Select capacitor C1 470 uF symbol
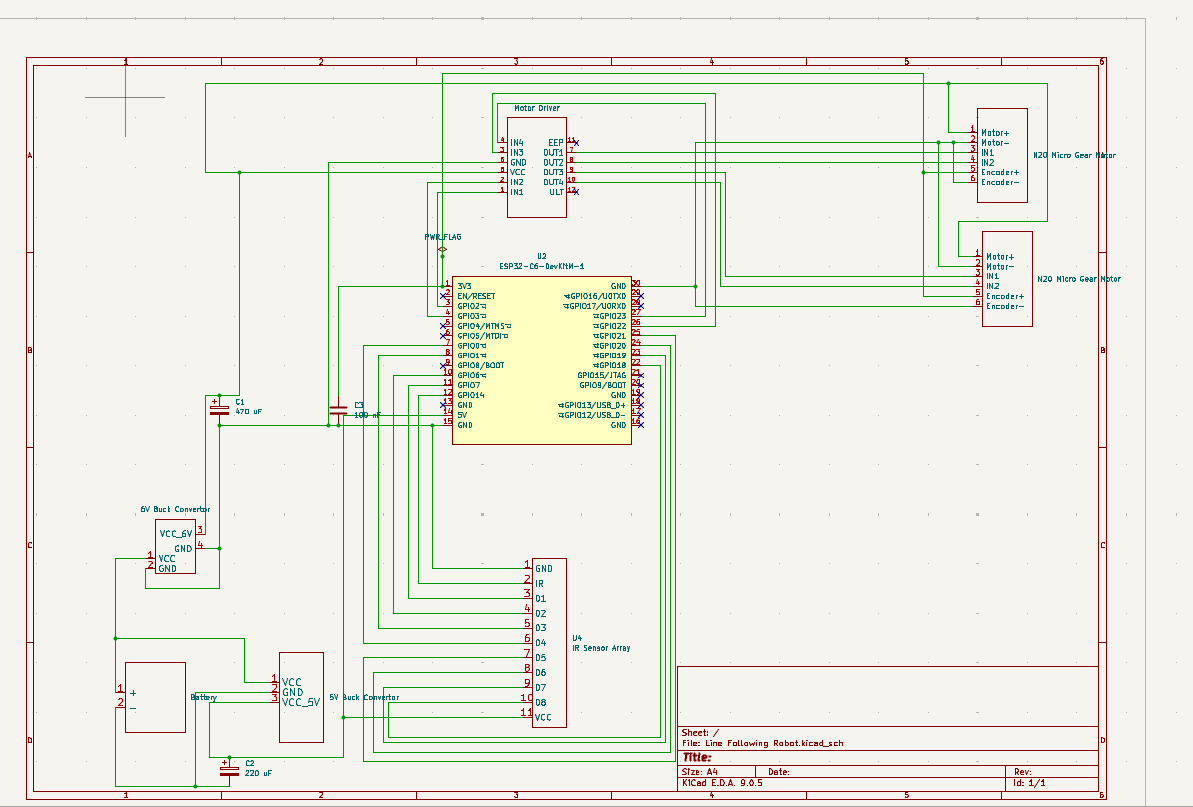This screenshot has height=807, width=1193. point(219,406)
